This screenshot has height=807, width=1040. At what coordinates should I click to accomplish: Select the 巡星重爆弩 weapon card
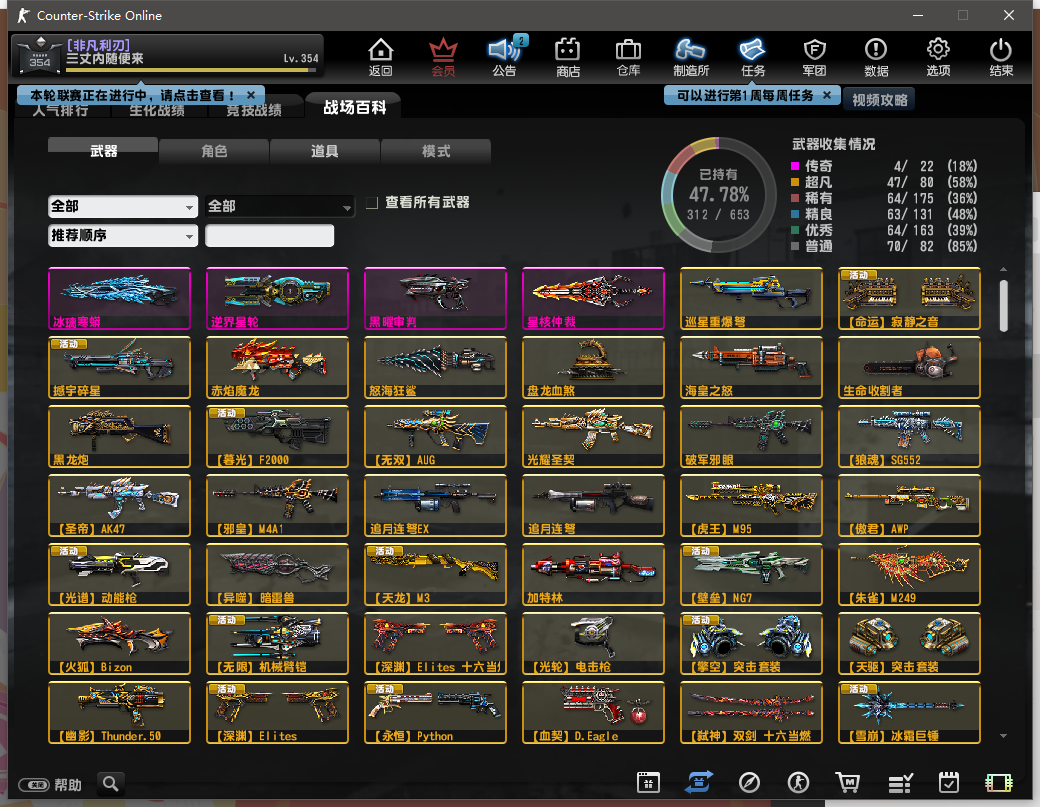(x=751, y=298)
